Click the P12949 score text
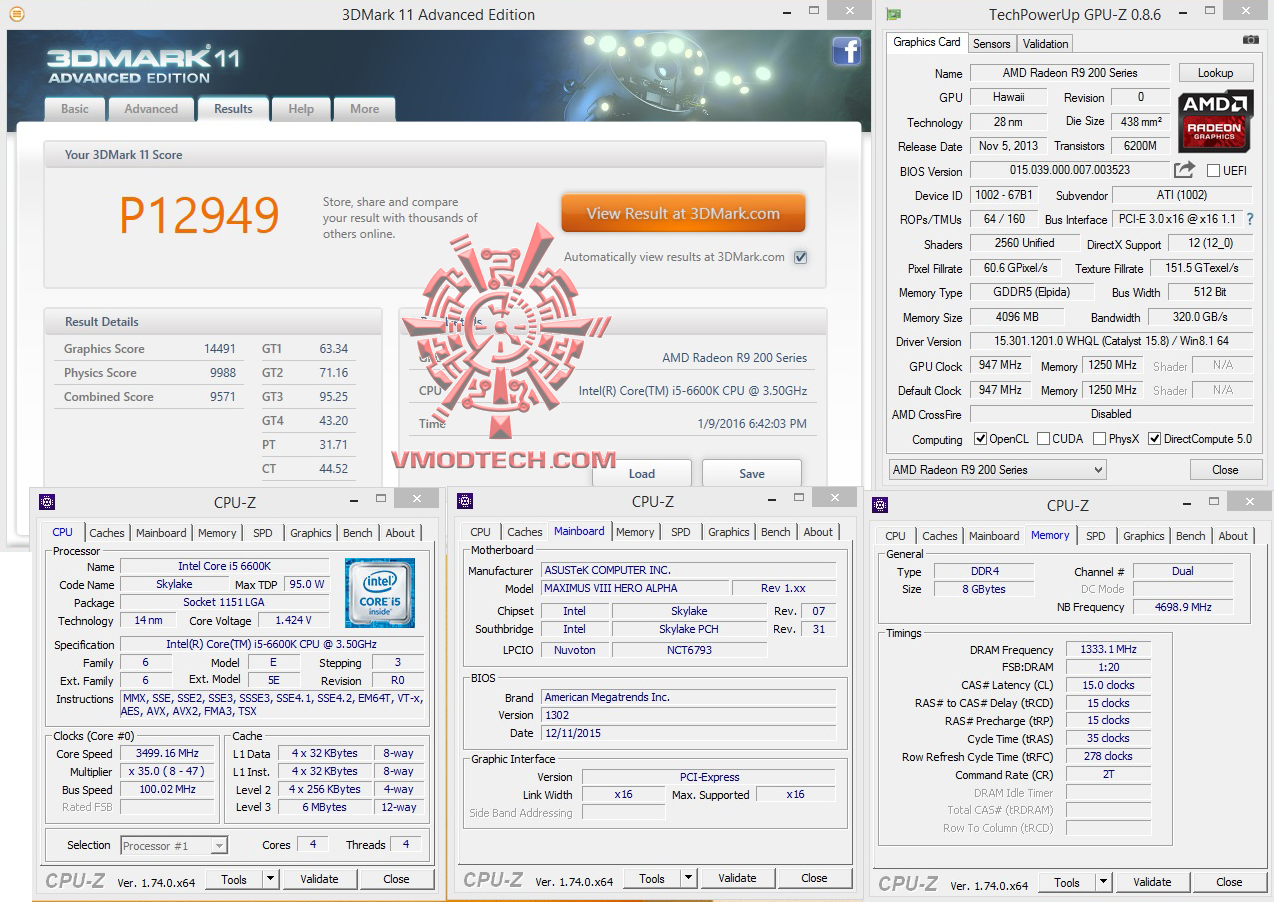 click(199, 215)
